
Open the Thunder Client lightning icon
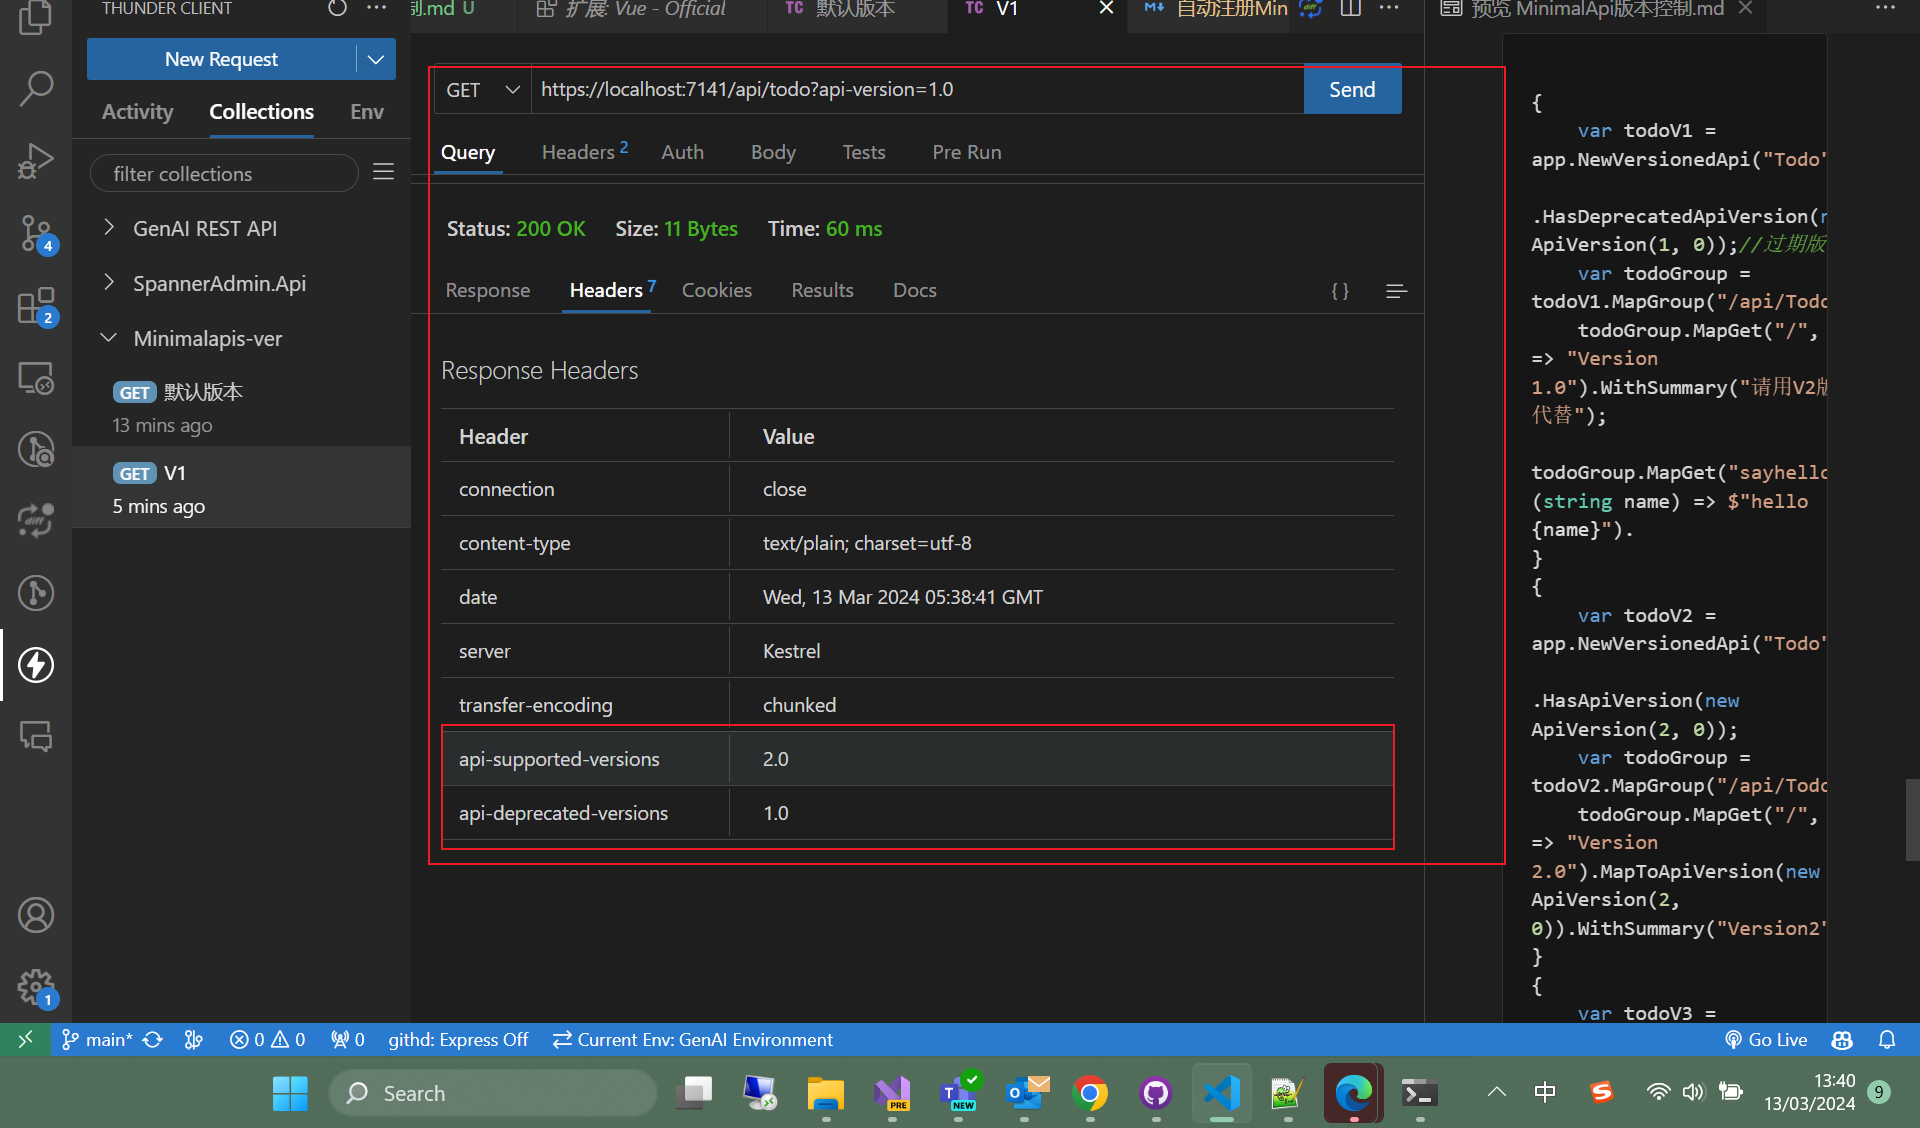(x=36, y=665)
